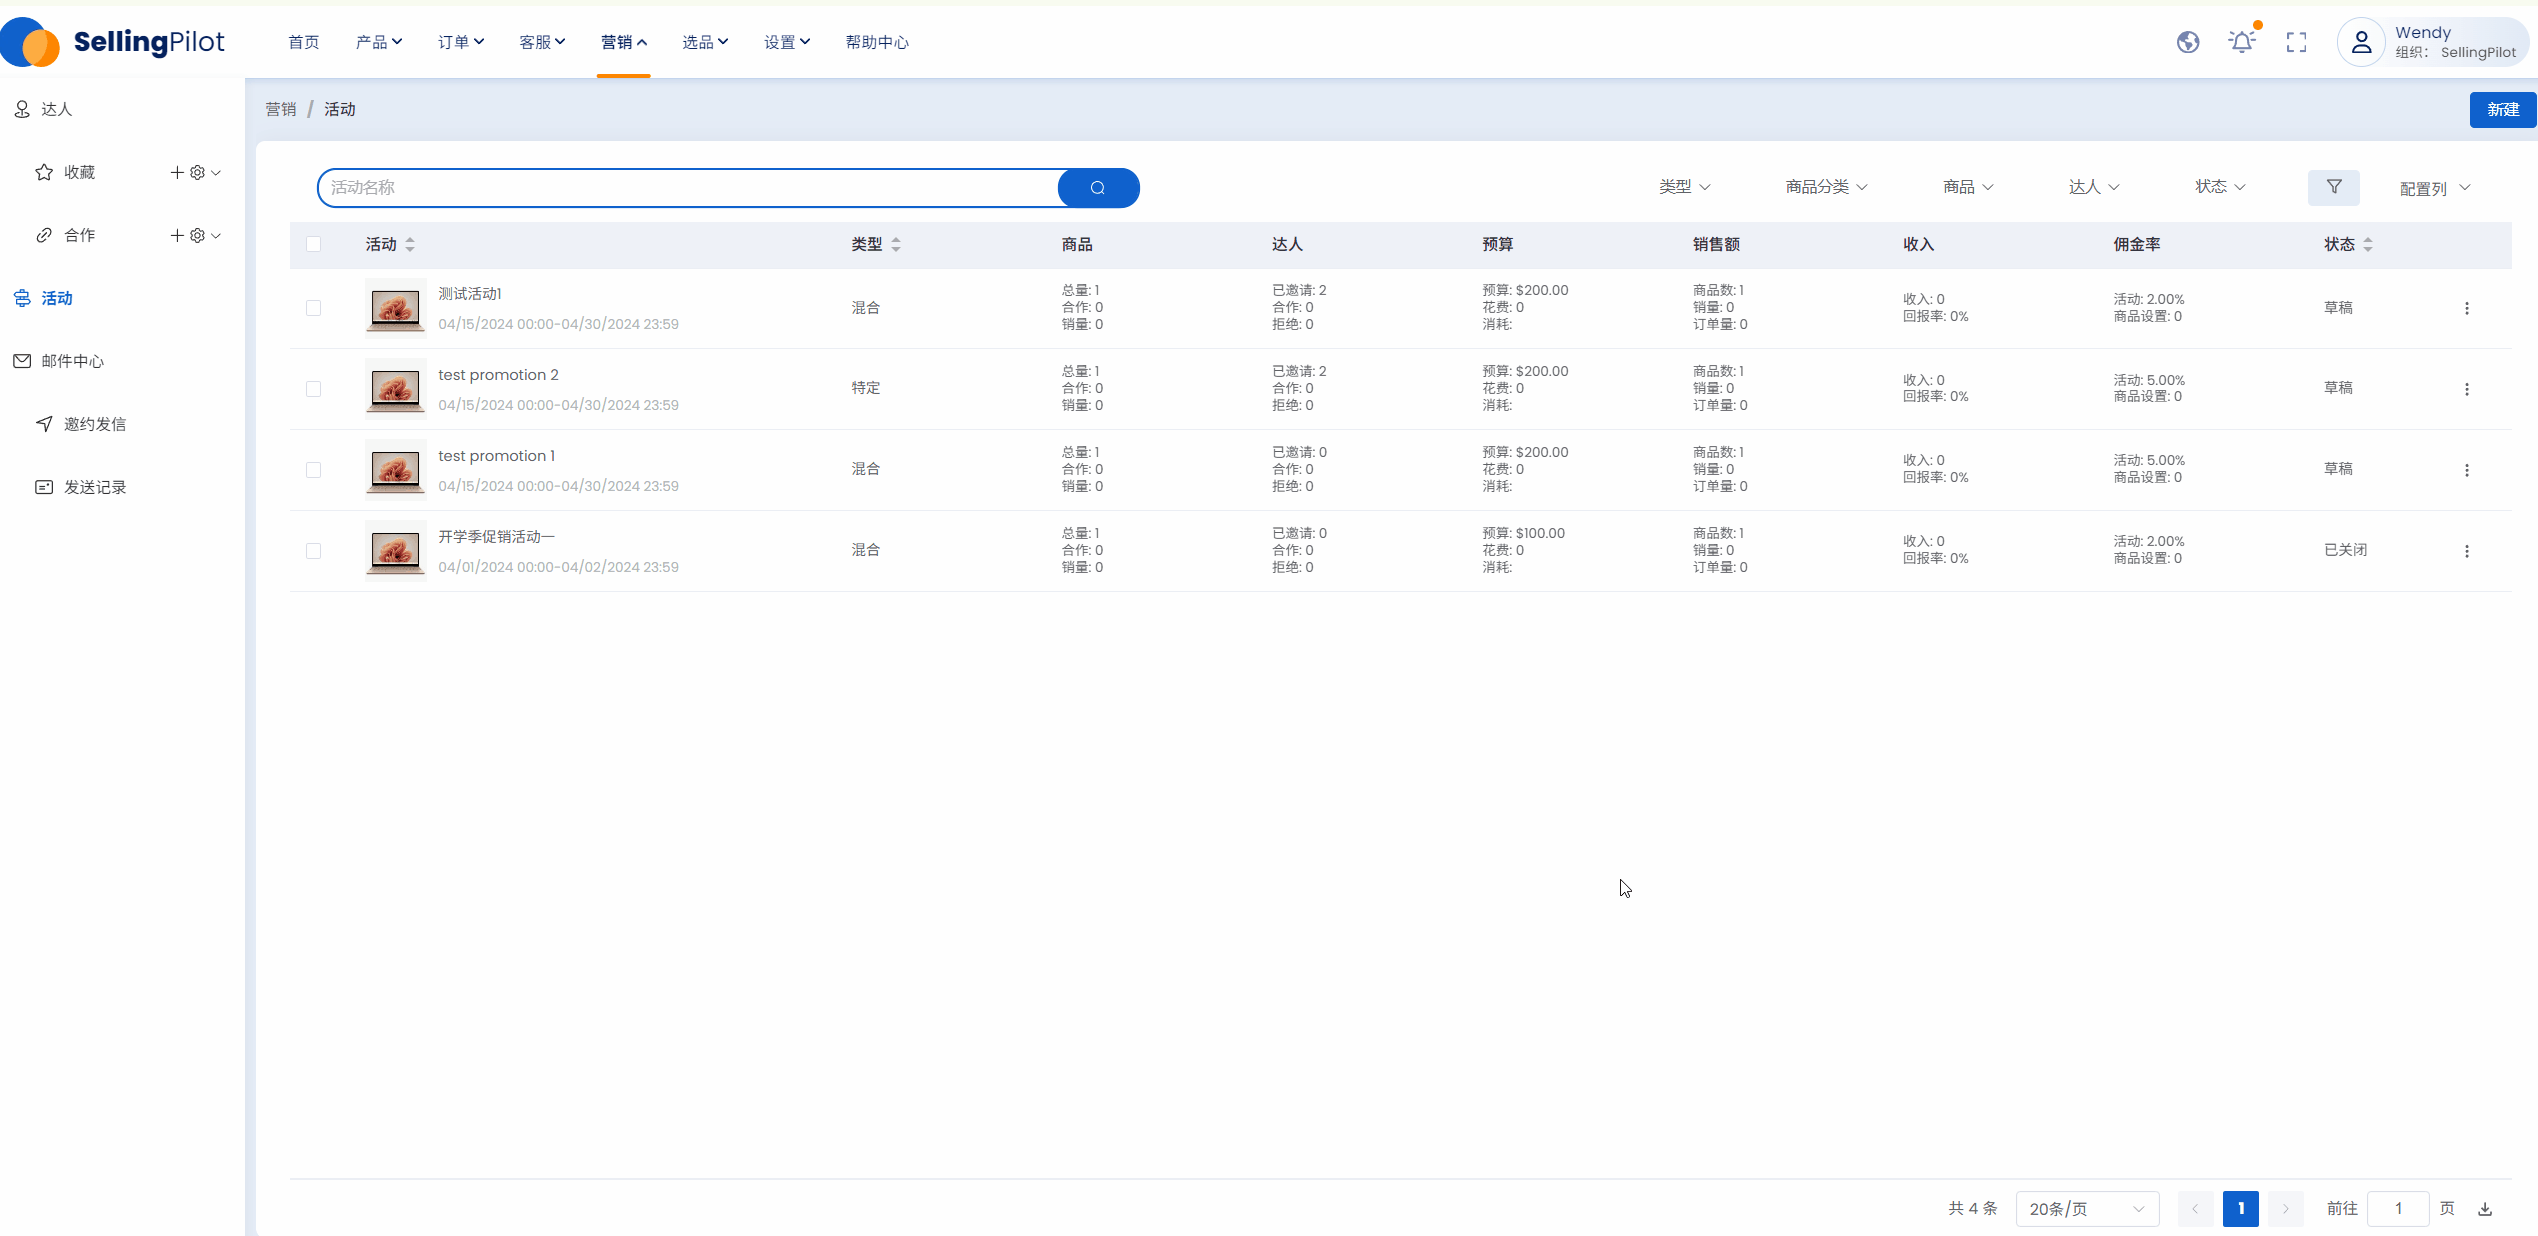The image size is (2538, 1236).
Task: Open settings gear beside 合作
Action: pyautogui.click(x=197, y=235)
